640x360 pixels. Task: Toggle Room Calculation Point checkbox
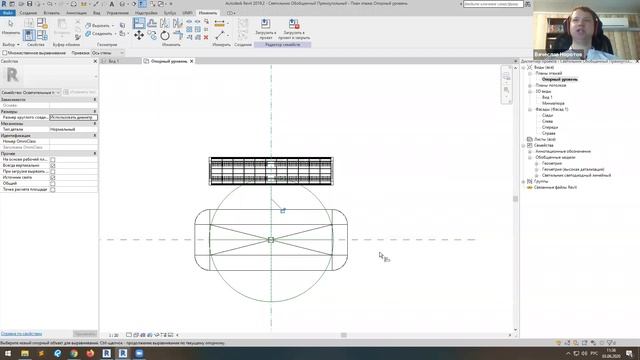click(53, 189)
